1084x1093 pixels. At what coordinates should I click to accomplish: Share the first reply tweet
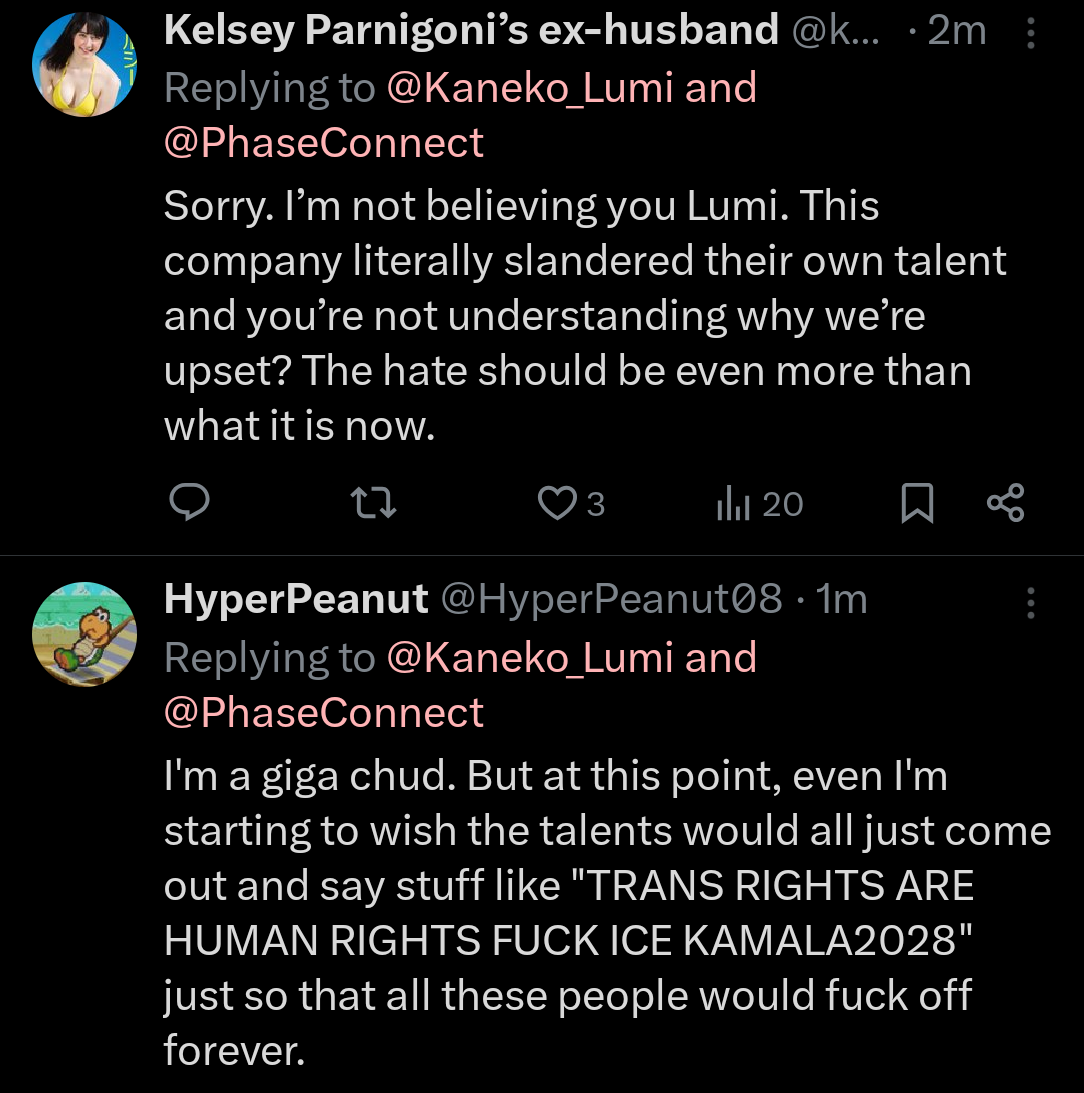coord(1005,503)
